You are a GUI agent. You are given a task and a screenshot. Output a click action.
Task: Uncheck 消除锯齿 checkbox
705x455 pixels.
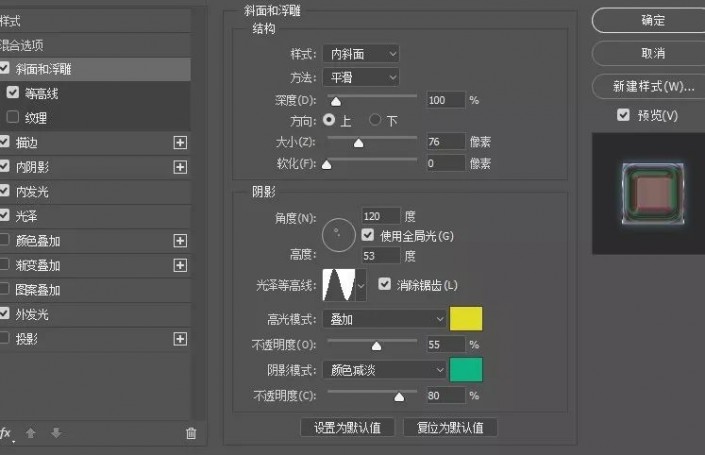click(x=384, y=284)
